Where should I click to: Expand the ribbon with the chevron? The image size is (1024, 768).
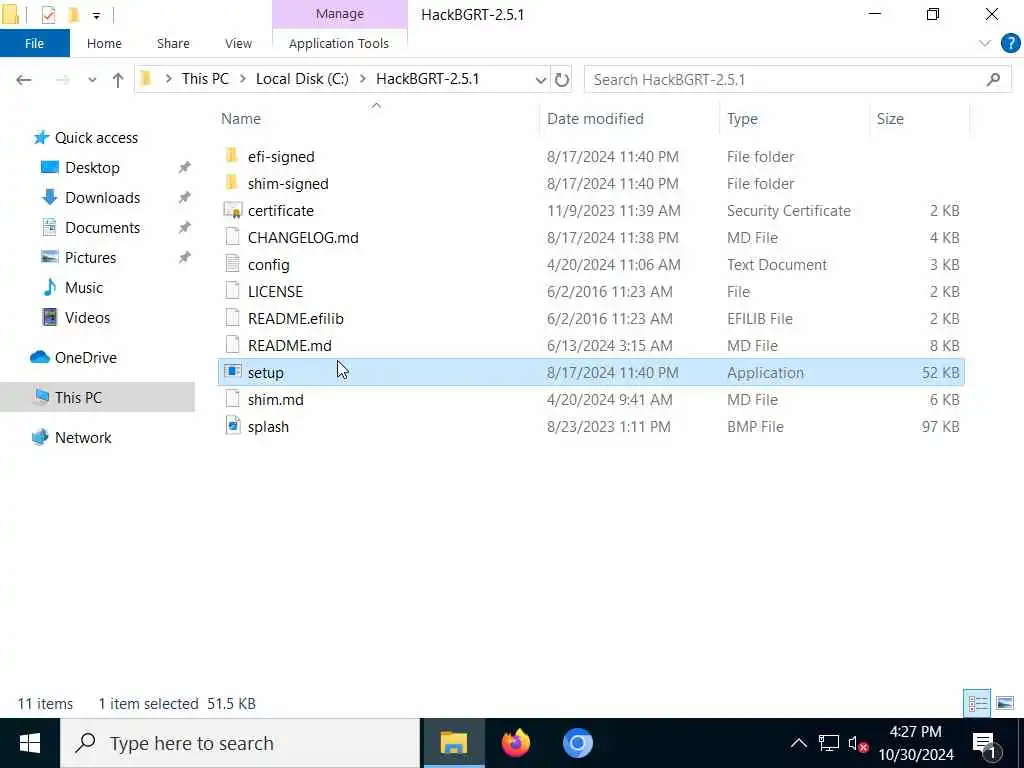point(984,44)
